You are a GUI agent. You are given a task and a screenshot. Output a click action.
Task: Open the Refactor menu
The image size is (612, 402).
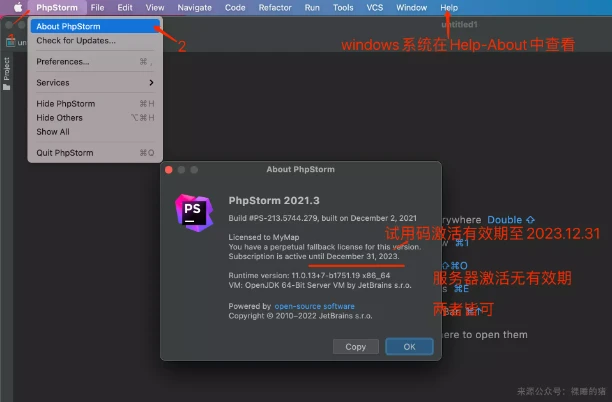coord(275,7)
